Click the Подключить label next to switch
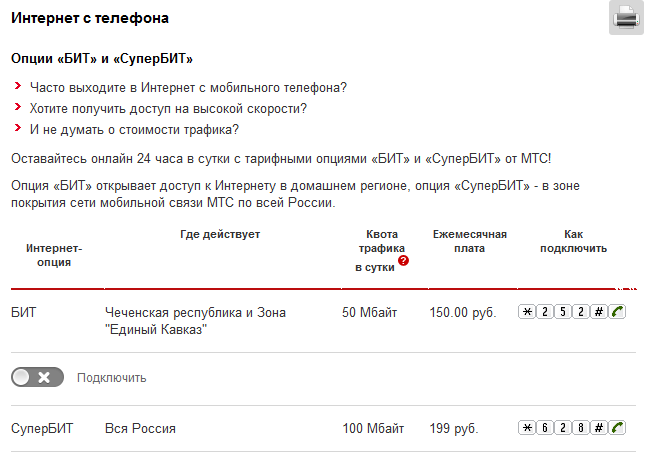646x457 pixels. [x=112, y=378]
